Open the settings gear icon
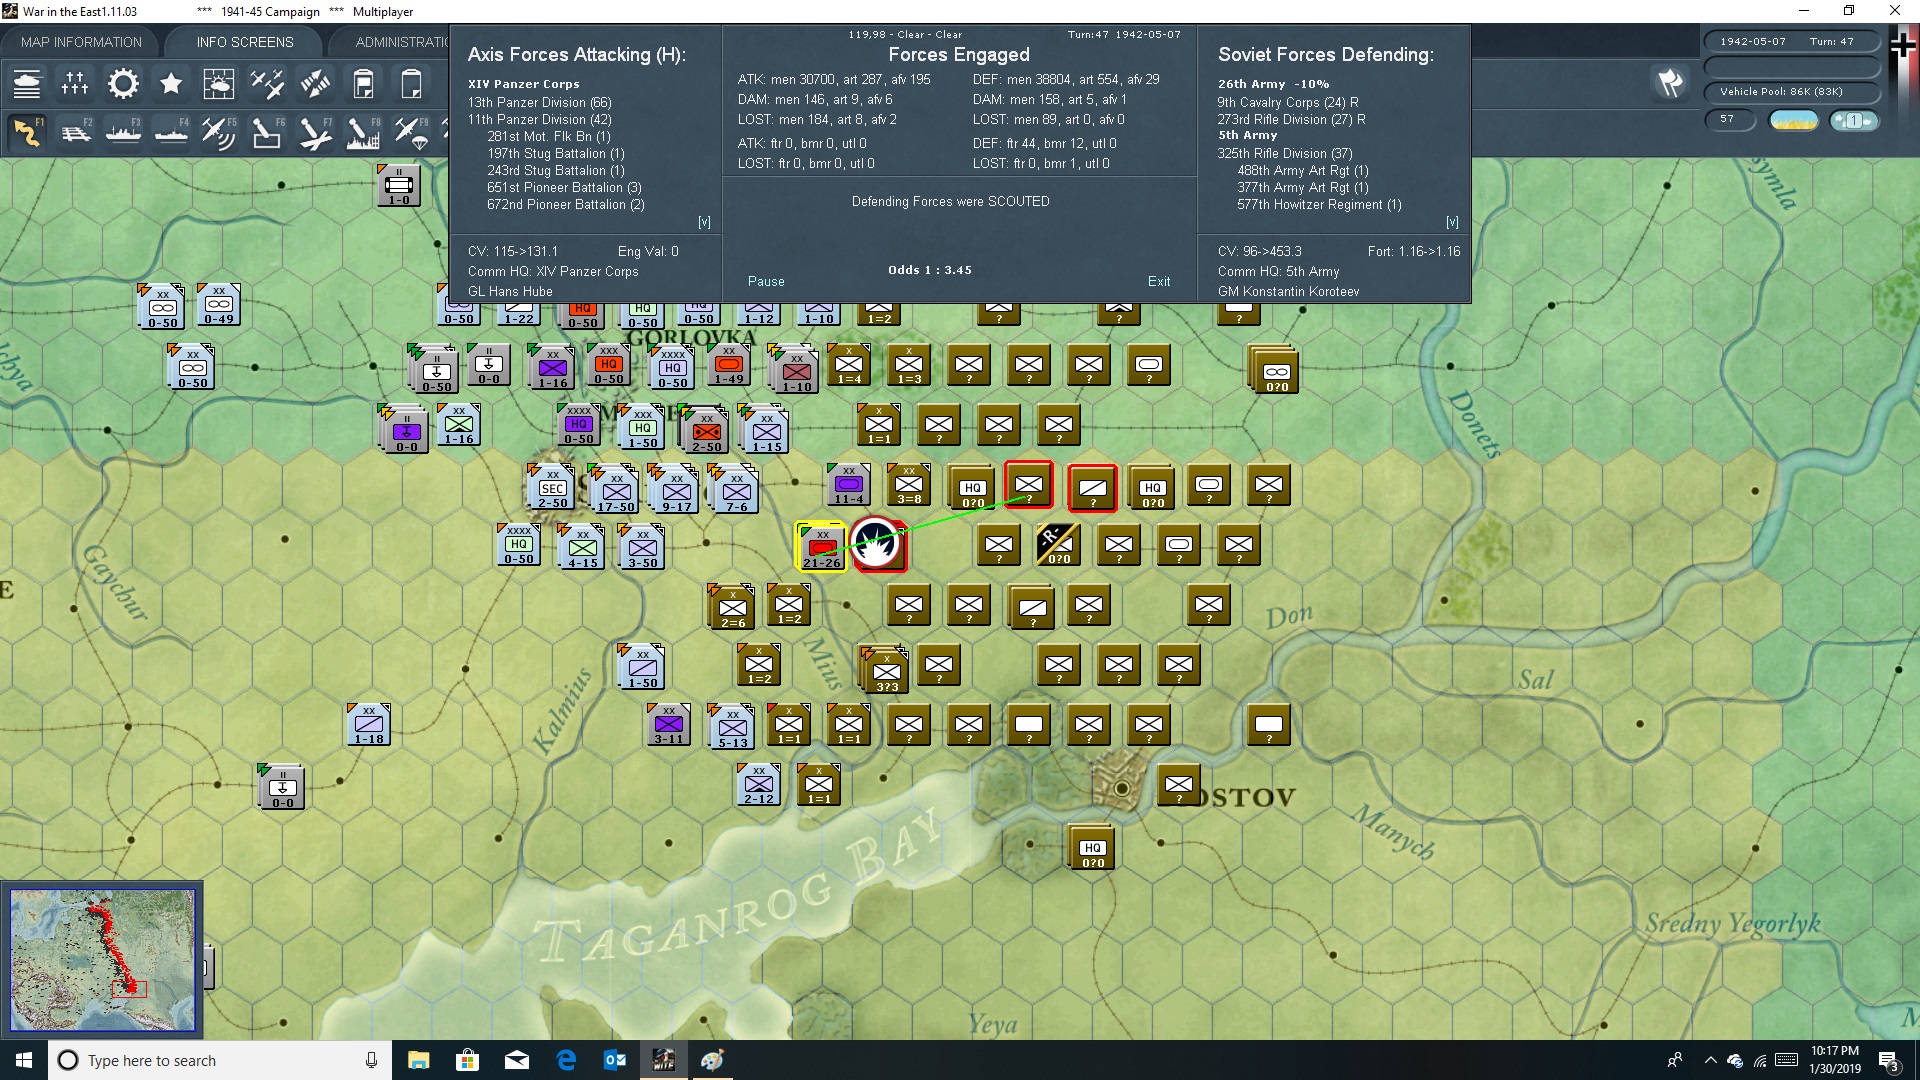Screen dimensions: 1920x1080 123,84
